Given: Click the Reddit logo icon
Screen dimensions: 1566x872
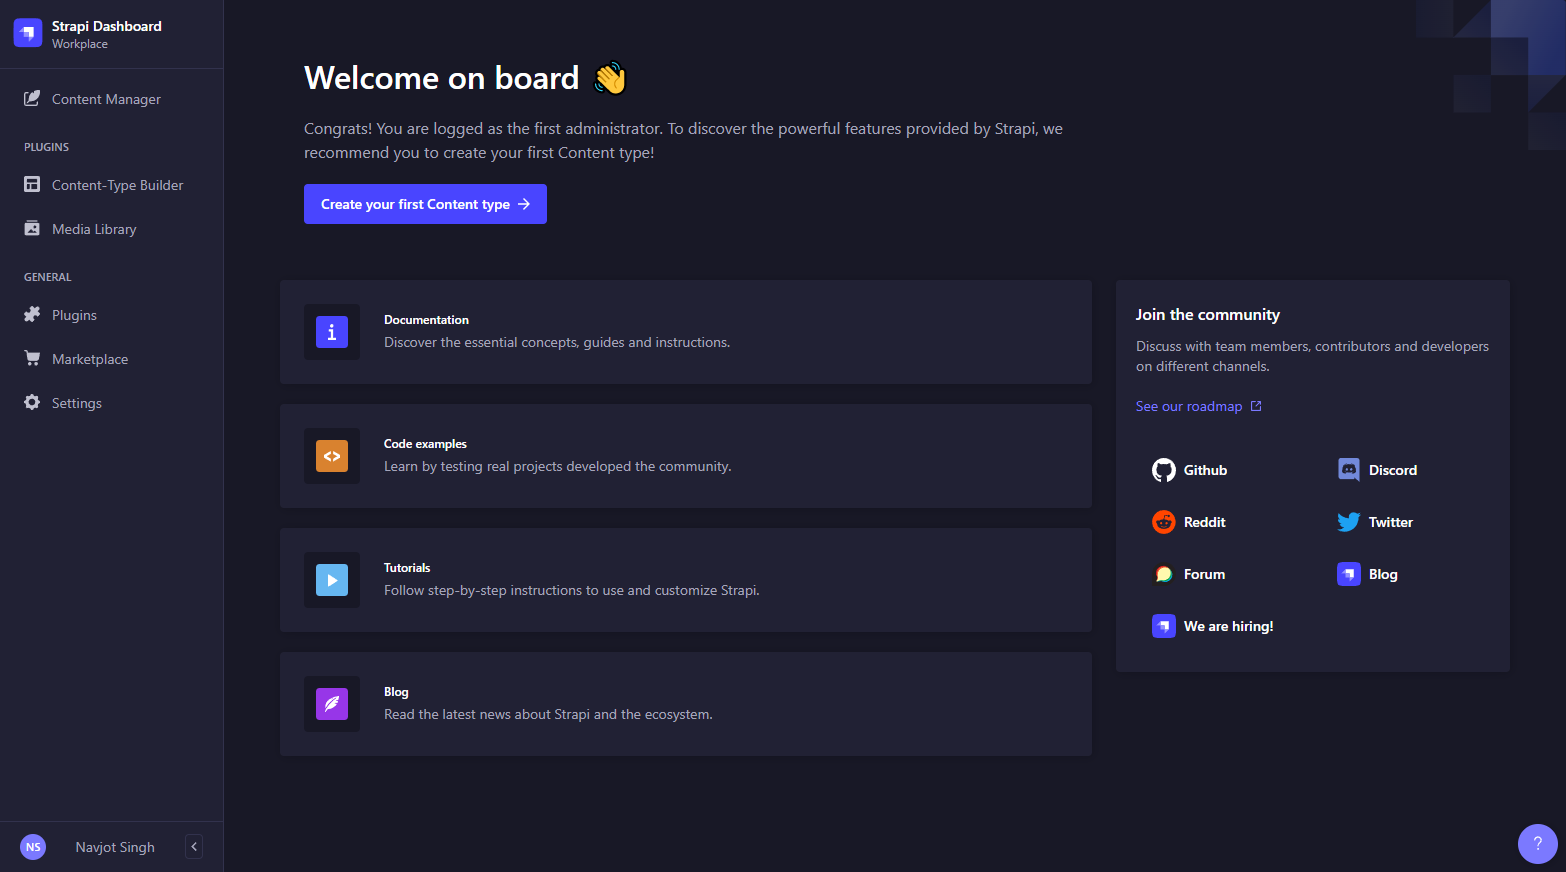Looking at the screenshot, I should click(1164, 522).
